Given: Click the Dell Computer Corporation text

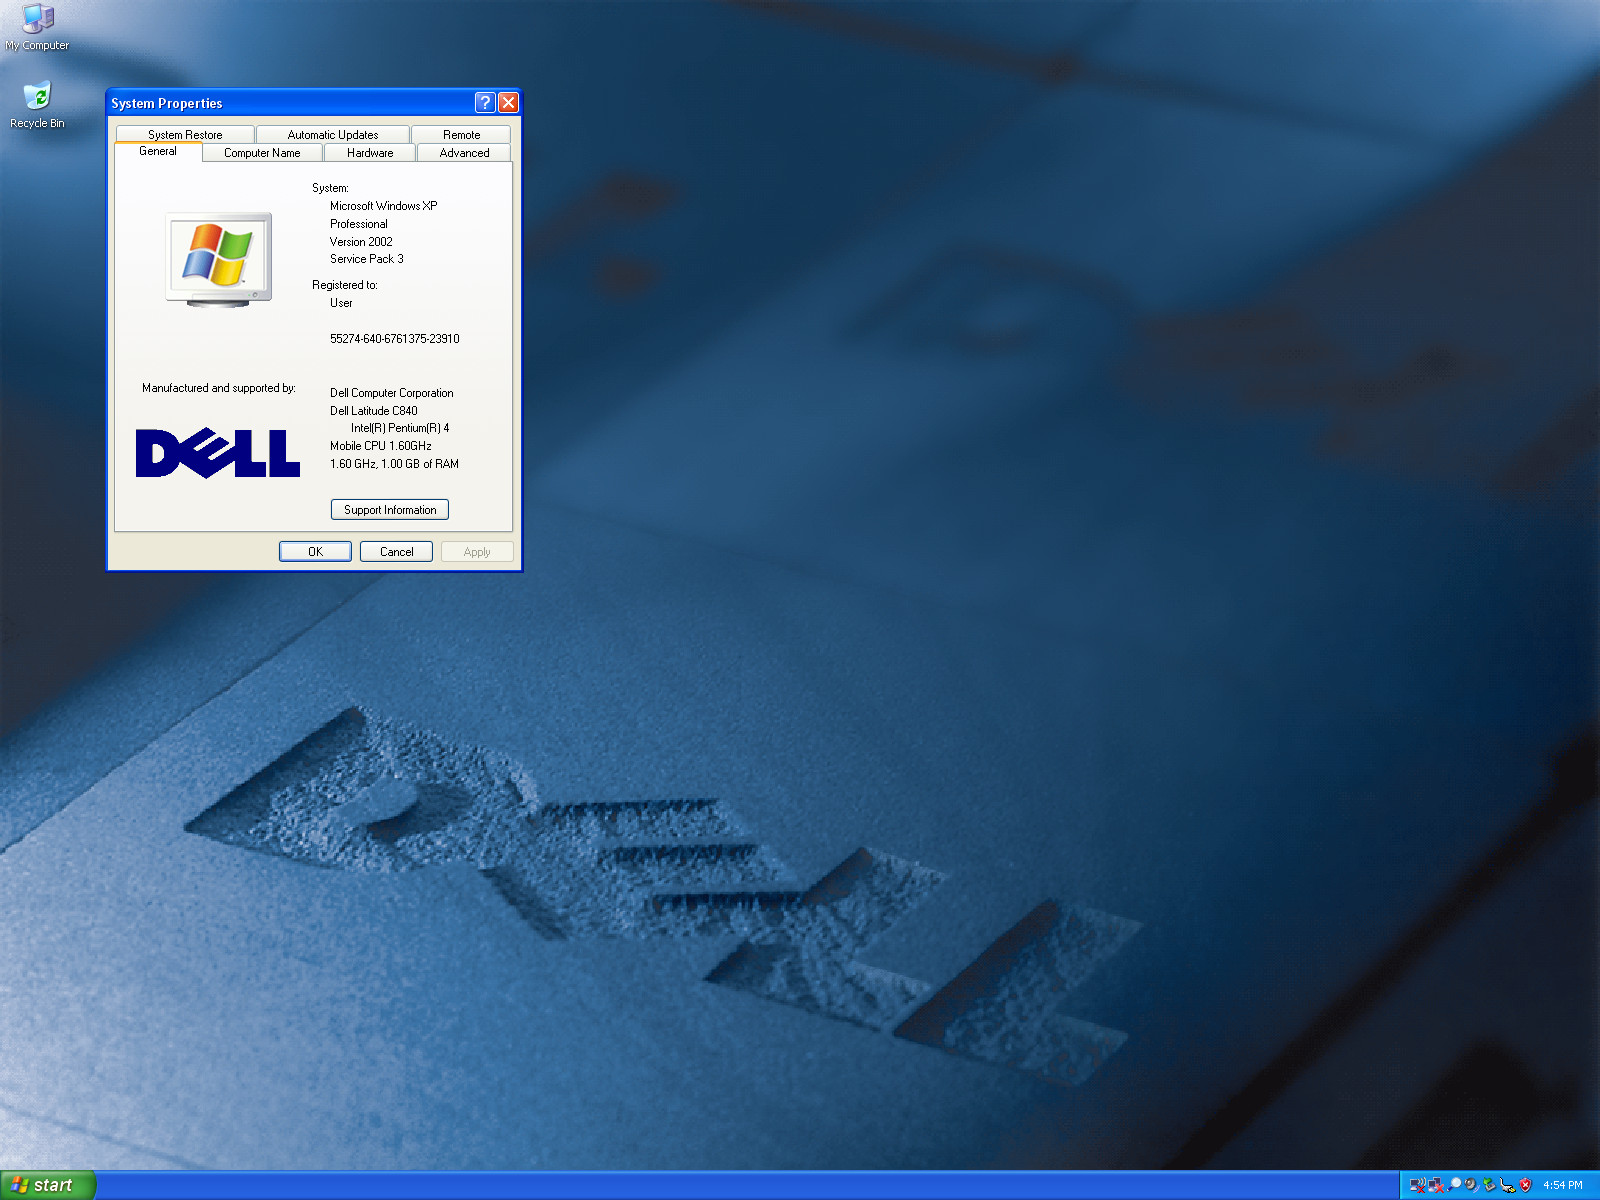Looking at the screenshot, I should (392, 393).
